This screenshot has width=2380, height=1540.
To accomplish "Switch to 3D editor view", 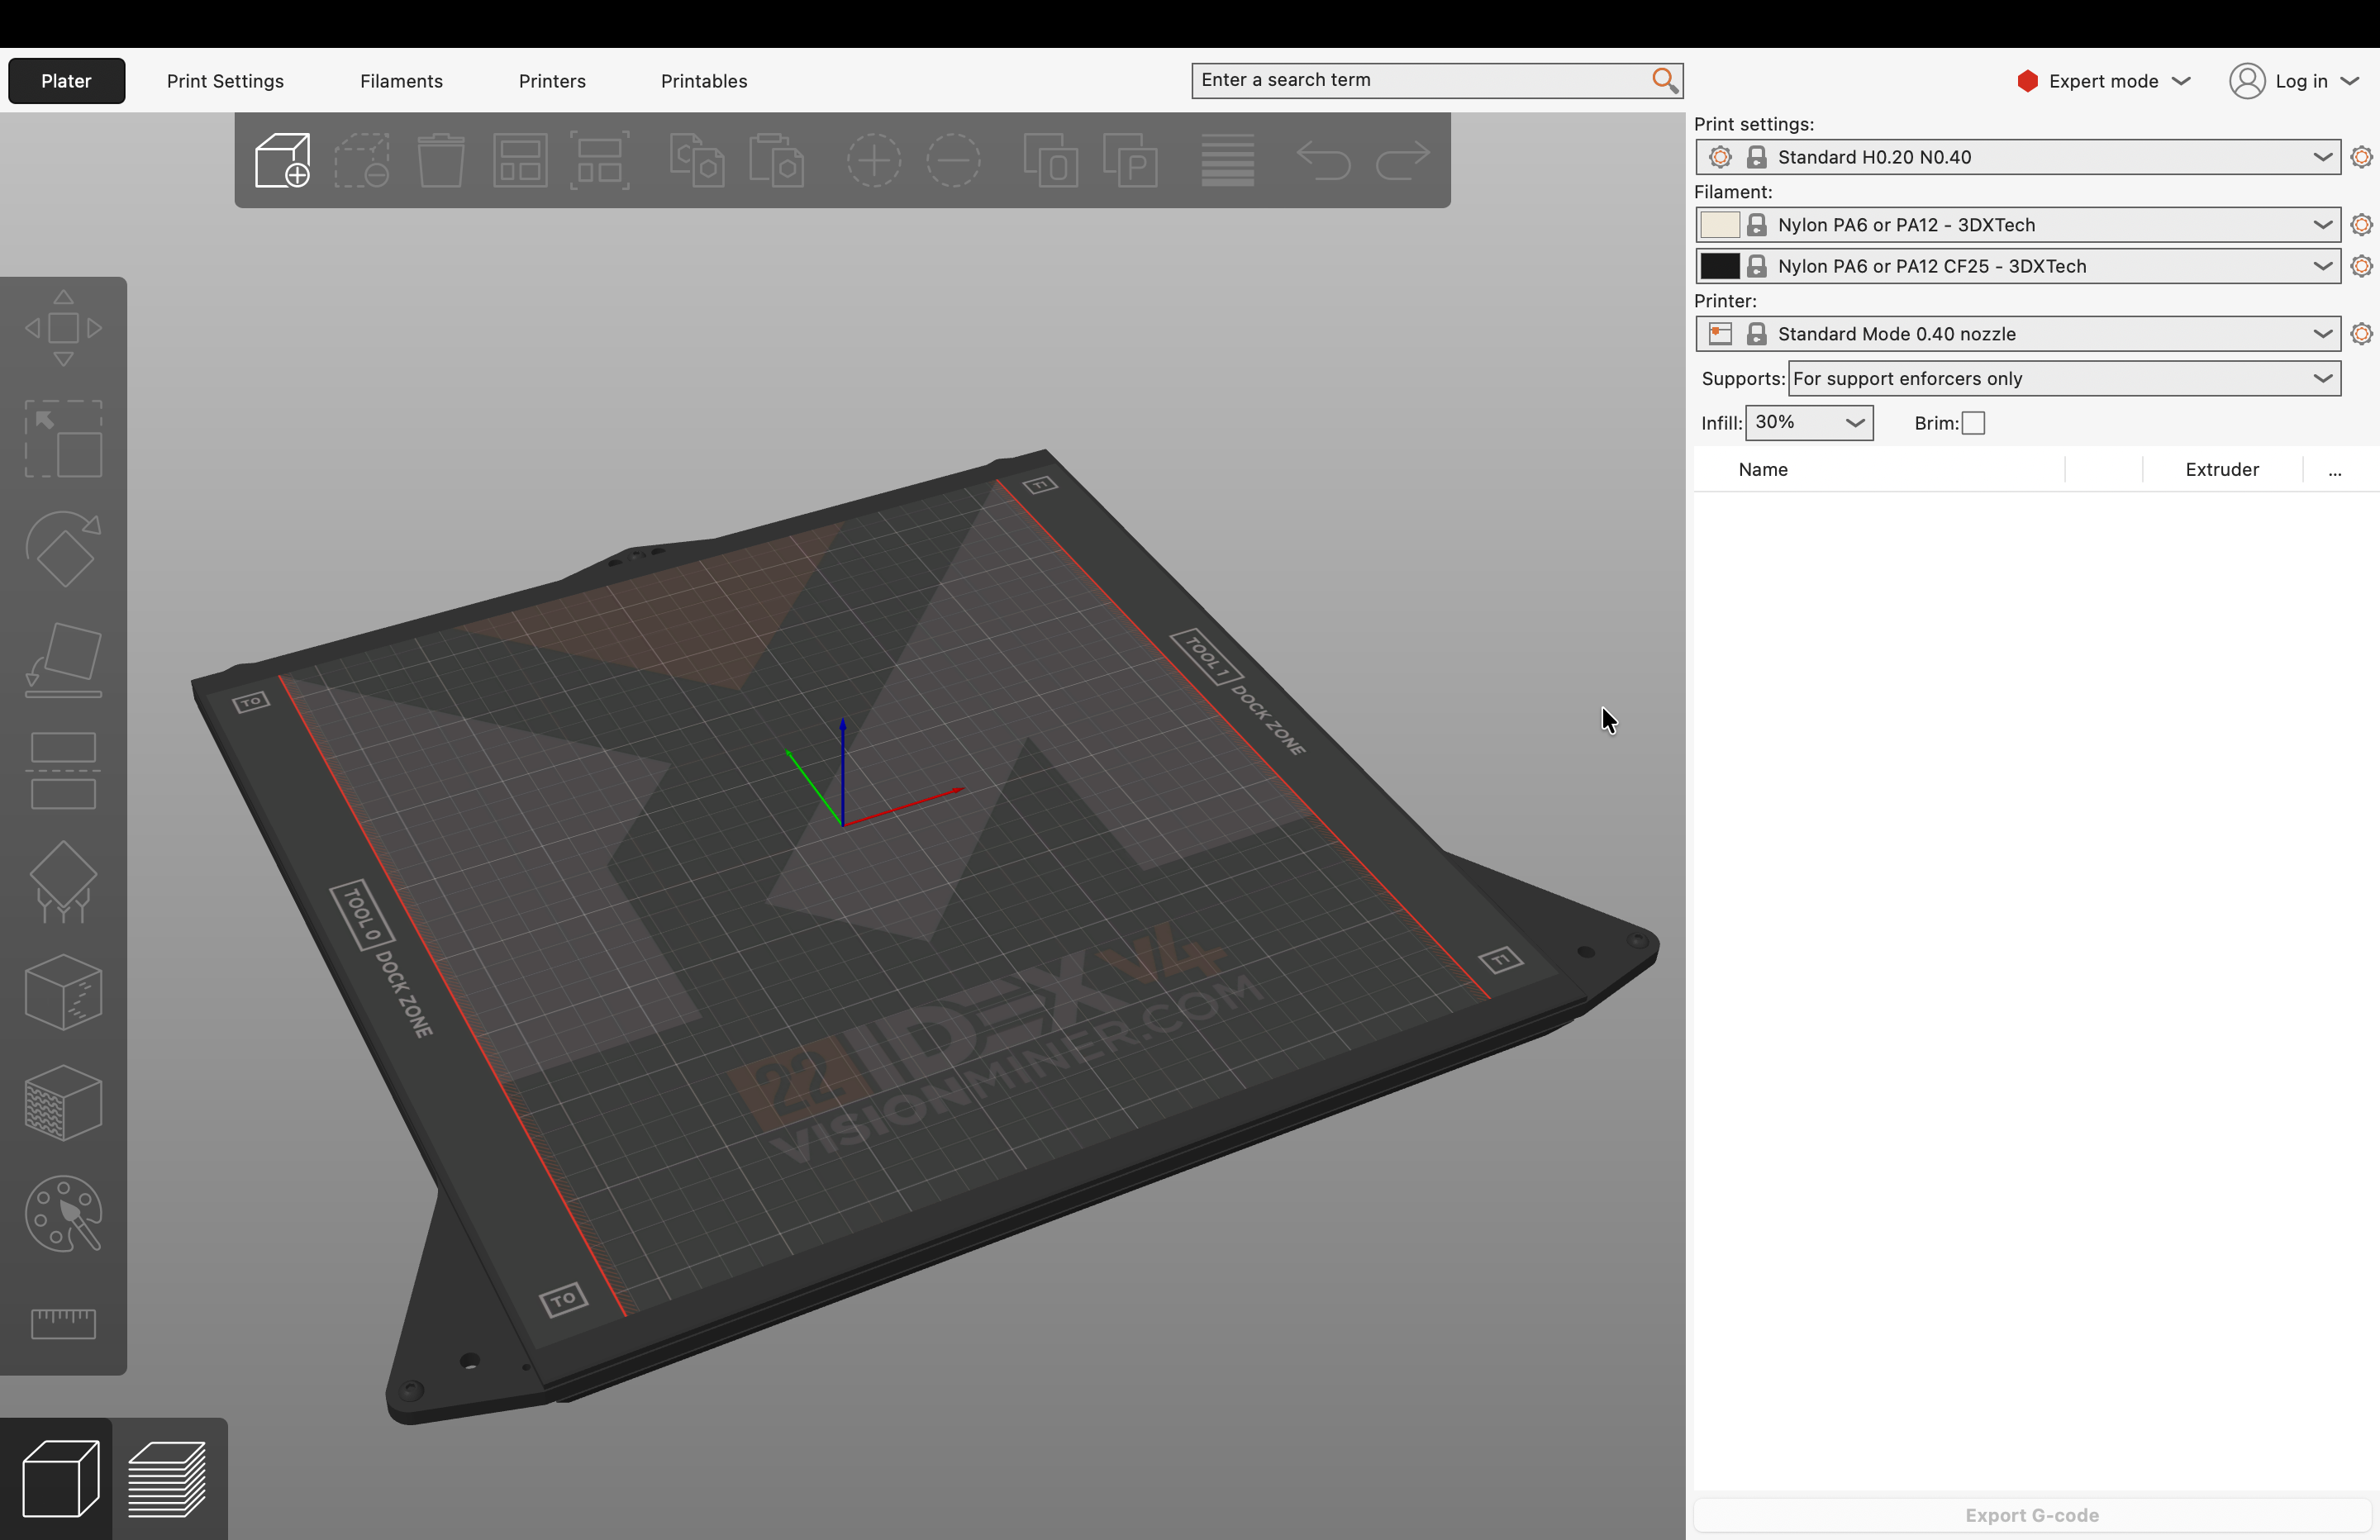I will point(60,1479).
